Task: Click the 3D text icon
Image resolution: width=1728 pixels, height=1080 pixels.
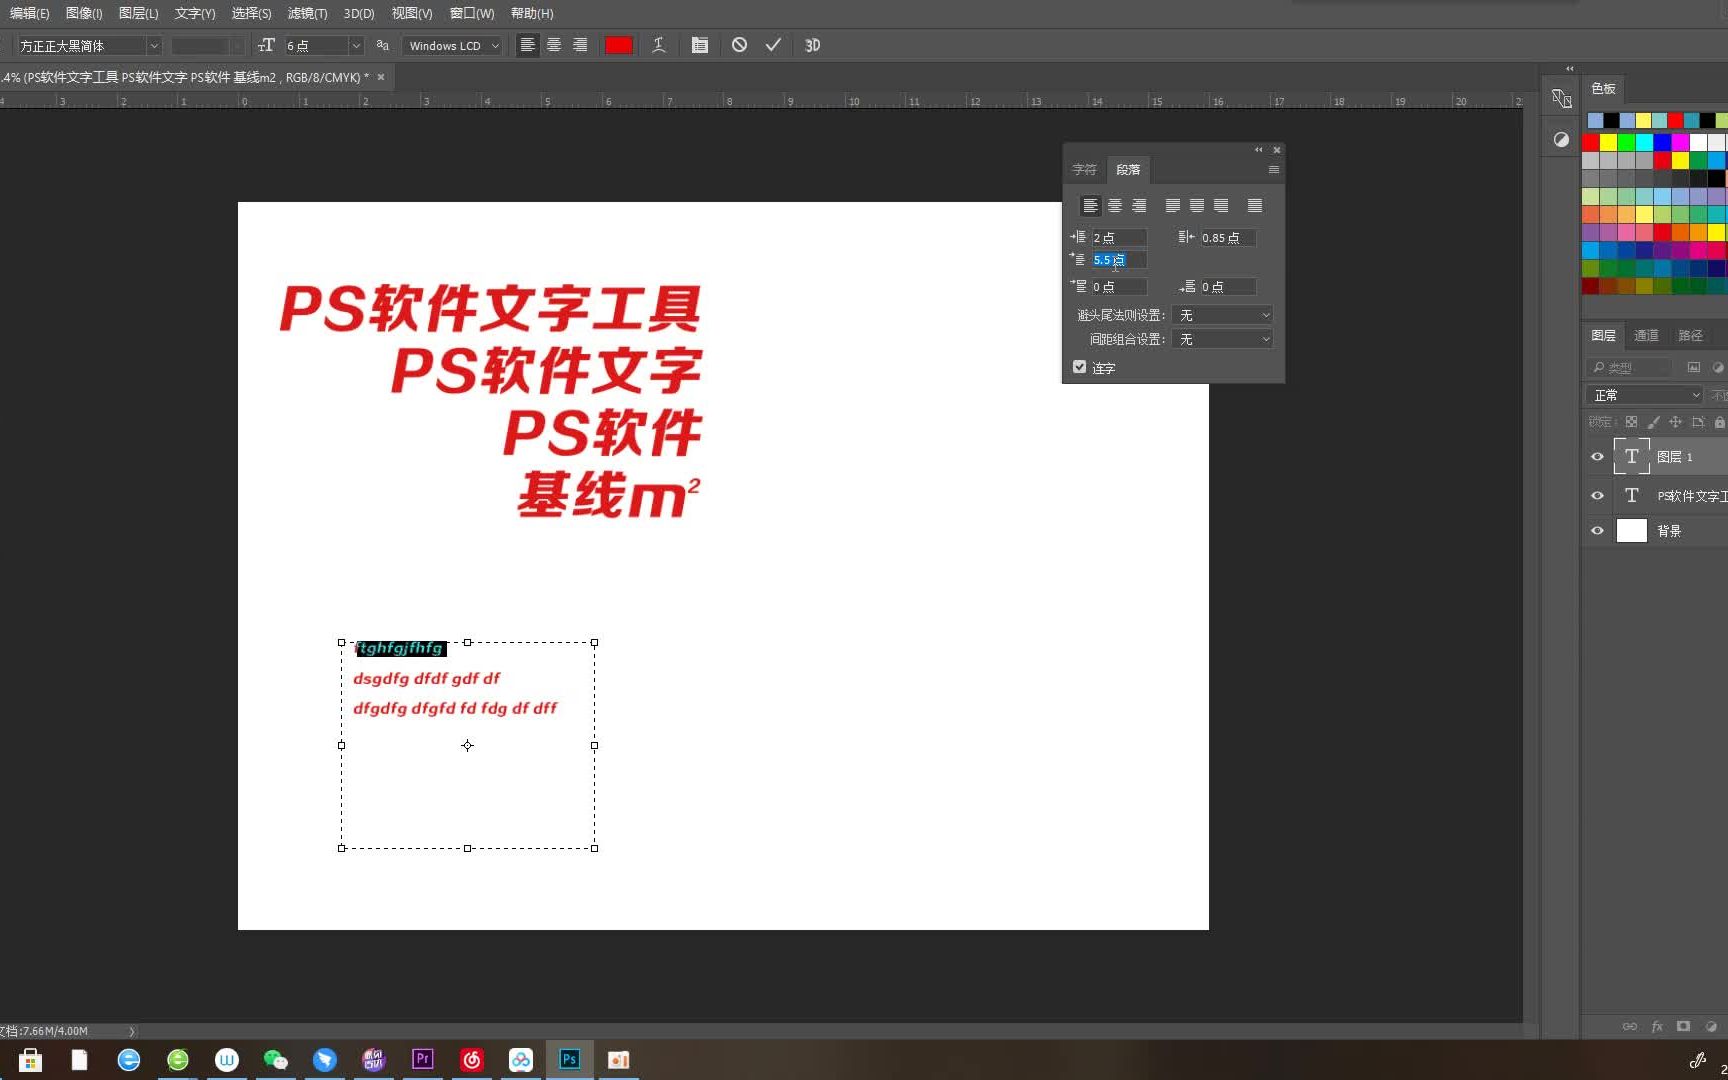Action: click(x=812, y=45)
